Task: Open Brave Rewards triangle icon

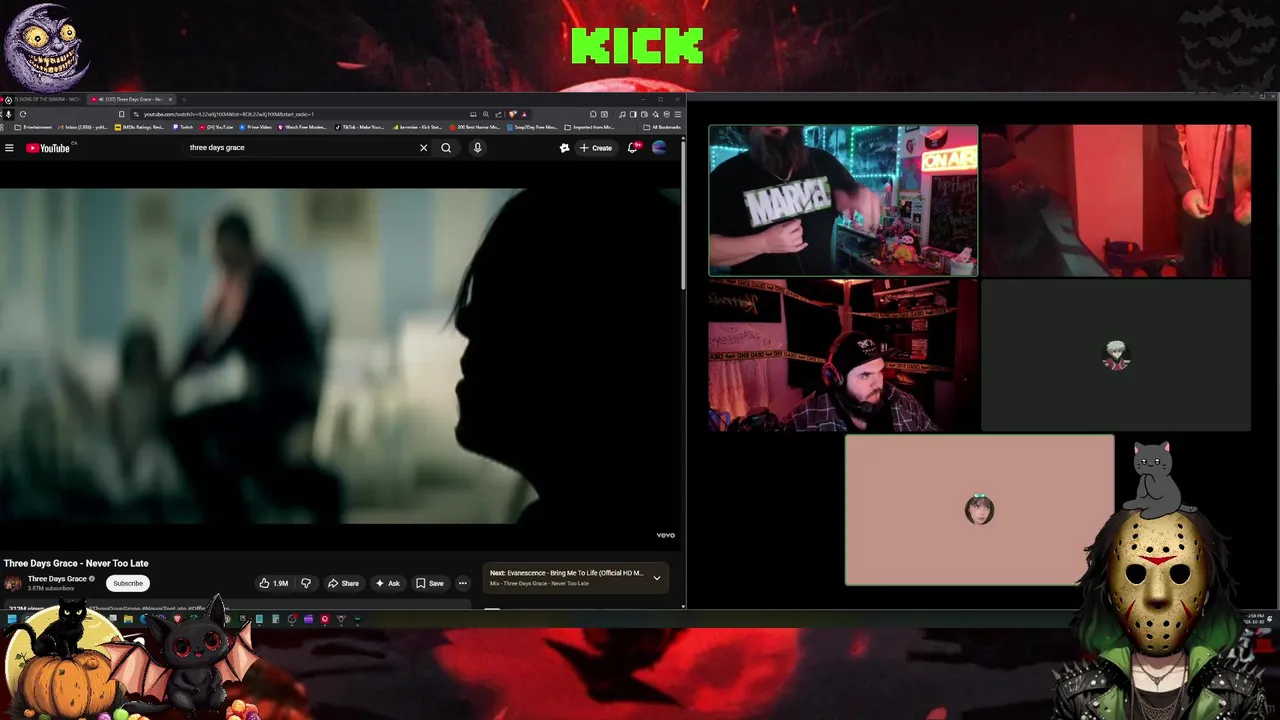Action: (x=523, y=114)
